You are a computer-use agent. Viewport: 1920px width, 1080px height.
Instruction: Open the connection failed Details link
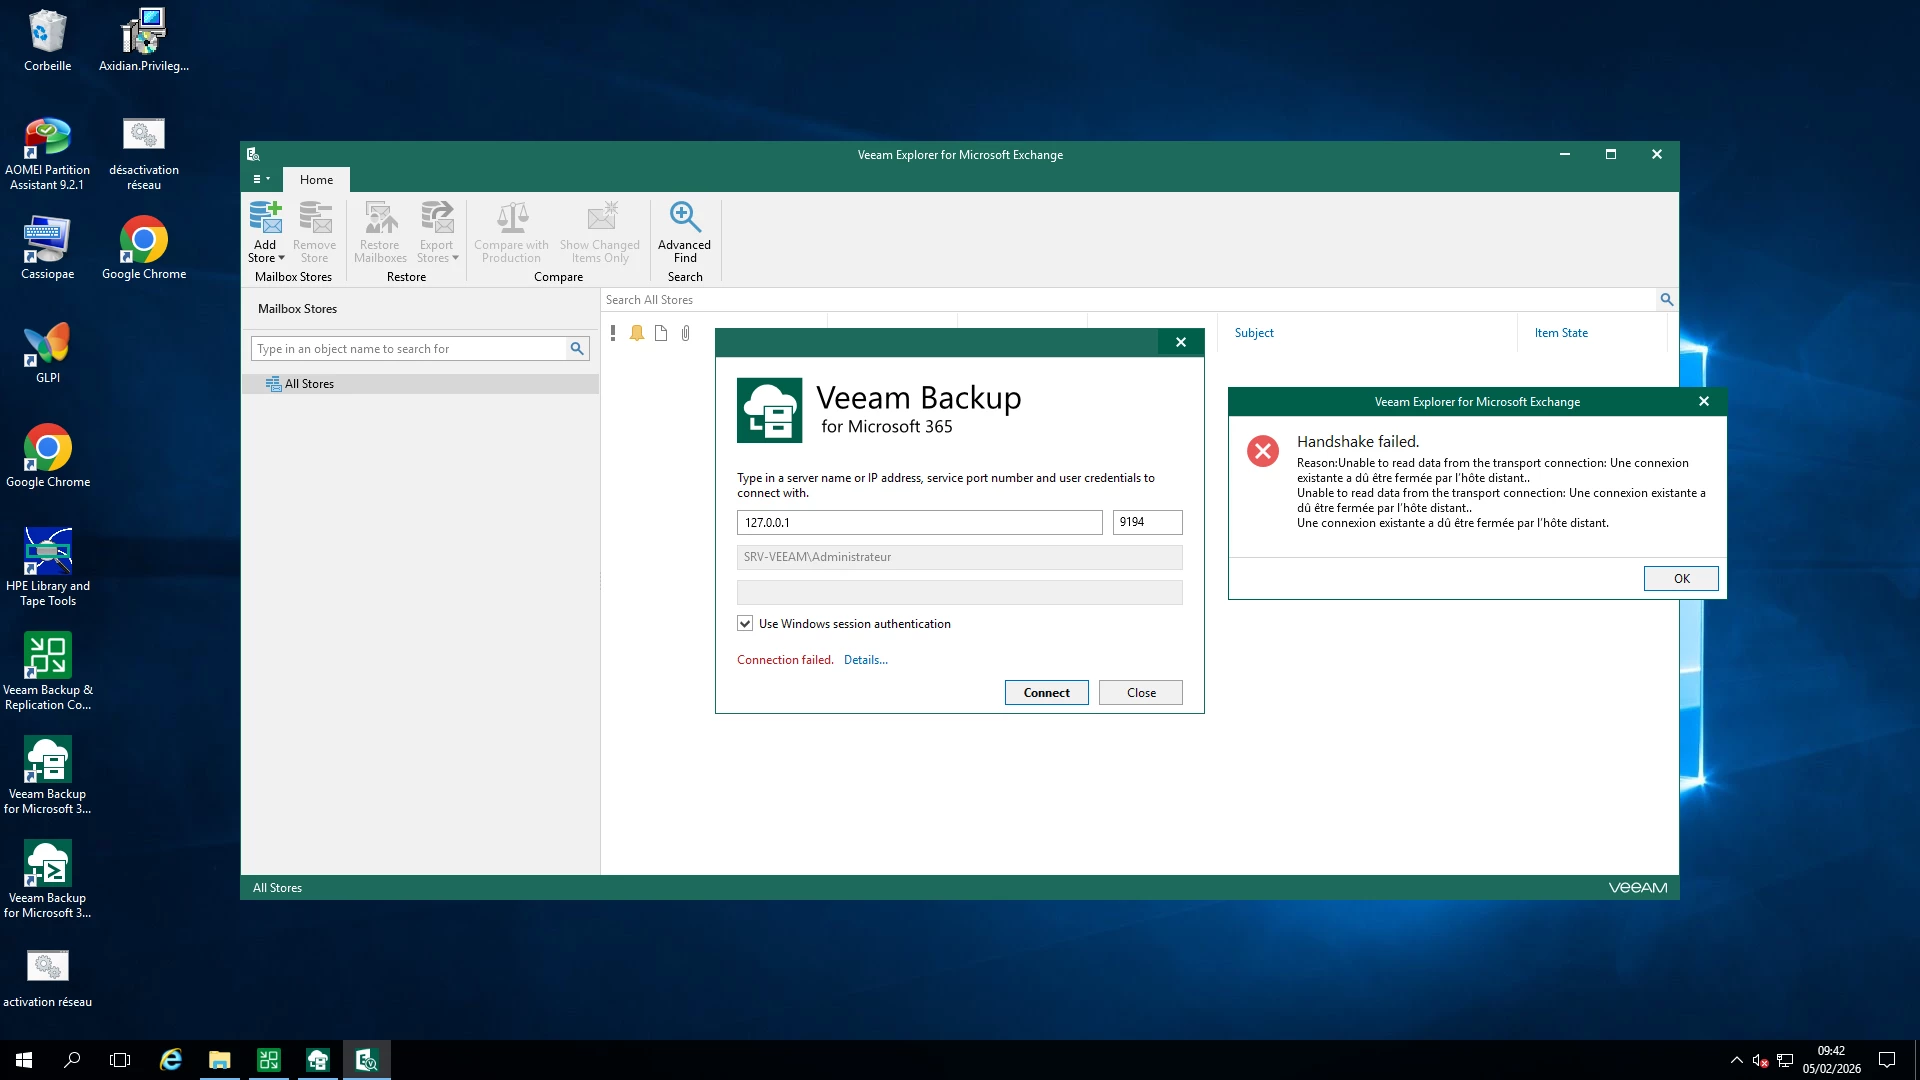click(x=865, y=660)
